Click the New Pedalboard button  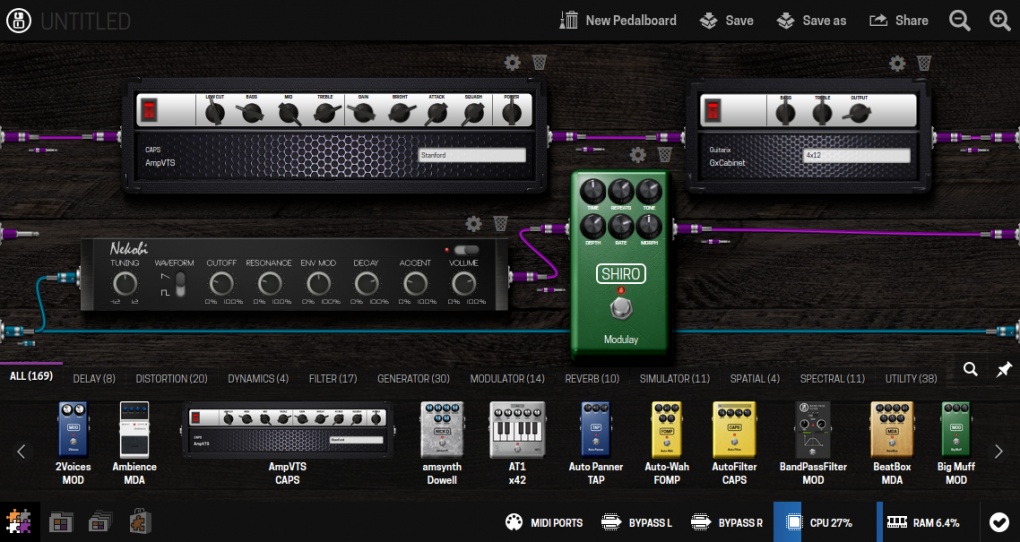click(x=618, y=20)
